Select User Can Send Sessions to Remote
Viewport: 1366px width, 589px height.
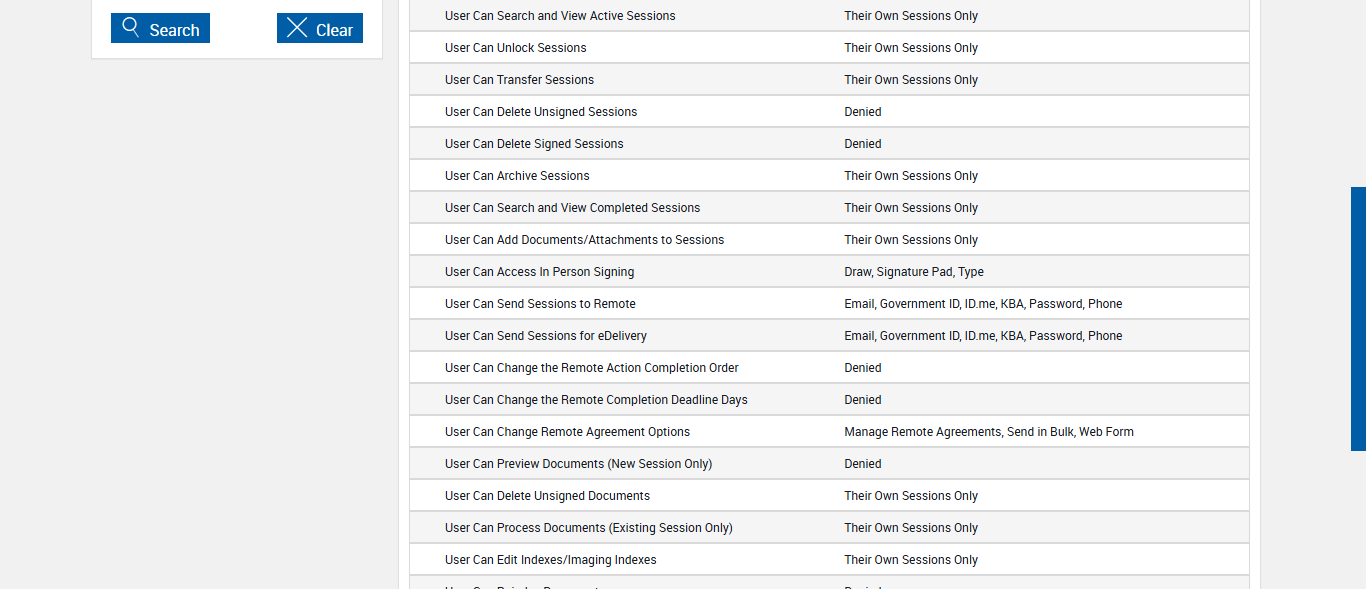(540, 304)
